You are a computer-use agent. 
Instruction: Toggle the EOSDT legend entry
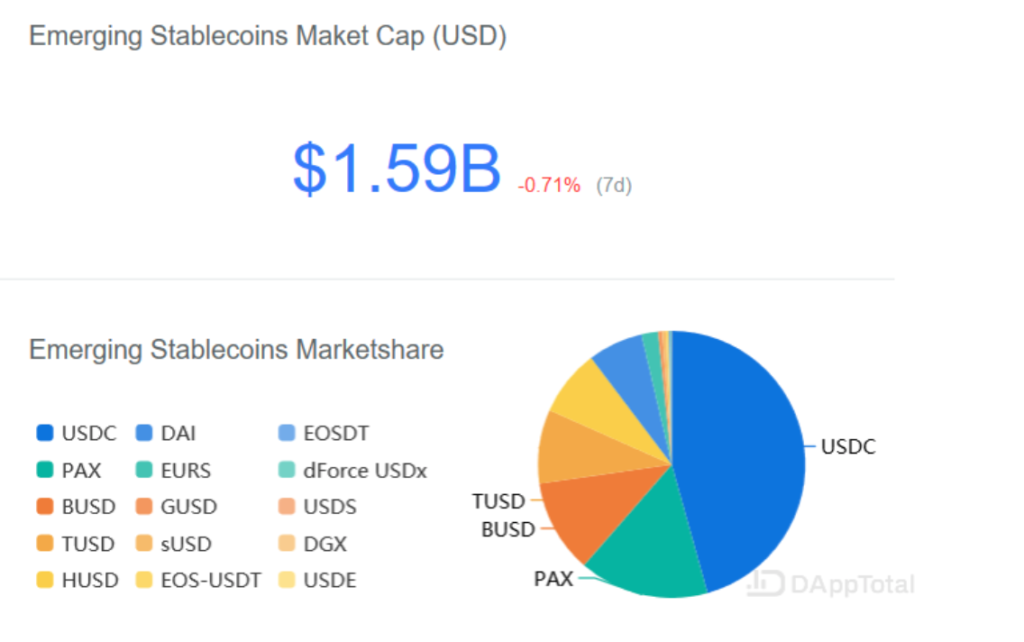click(323, 433)
